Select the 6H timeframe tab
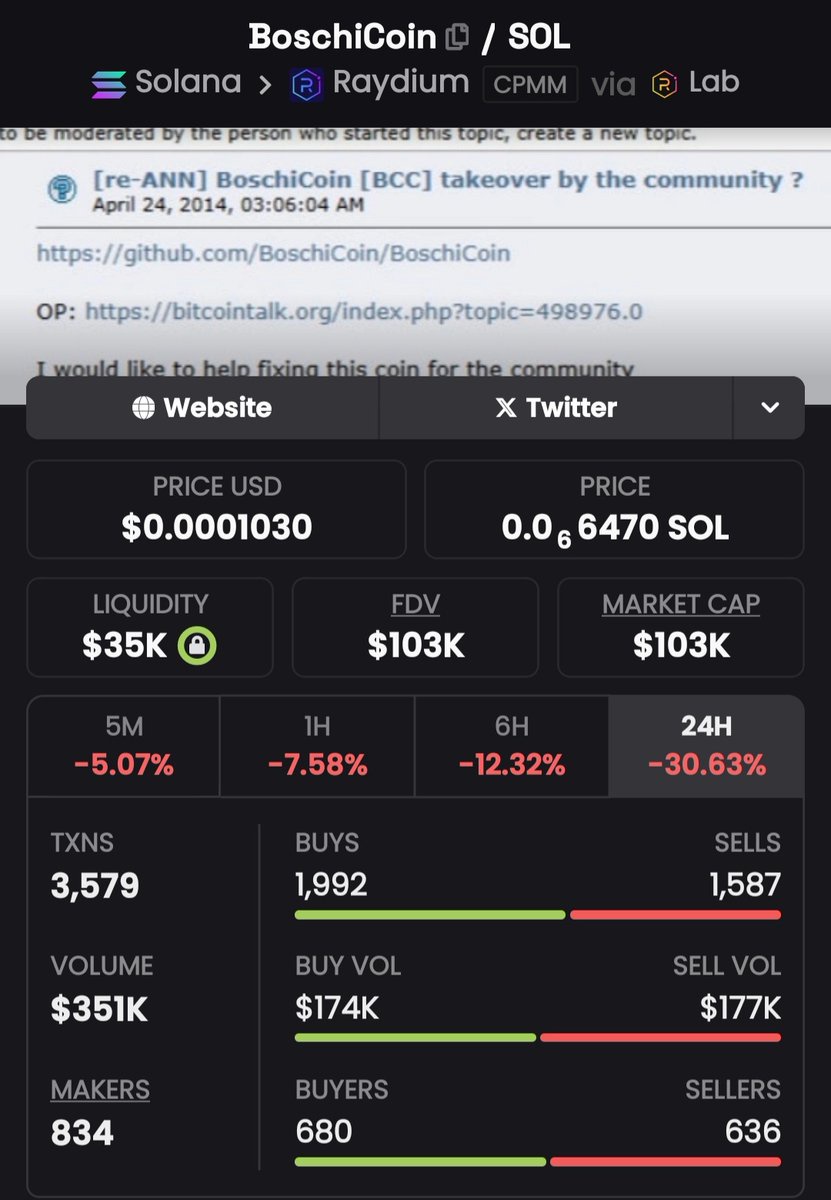 point(511,746)
